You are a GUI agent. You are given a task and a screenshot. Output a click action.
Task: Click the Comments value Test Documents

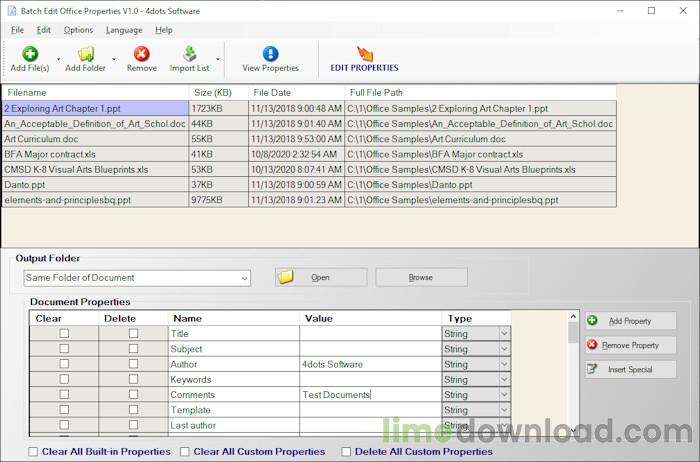click(337, 395)
